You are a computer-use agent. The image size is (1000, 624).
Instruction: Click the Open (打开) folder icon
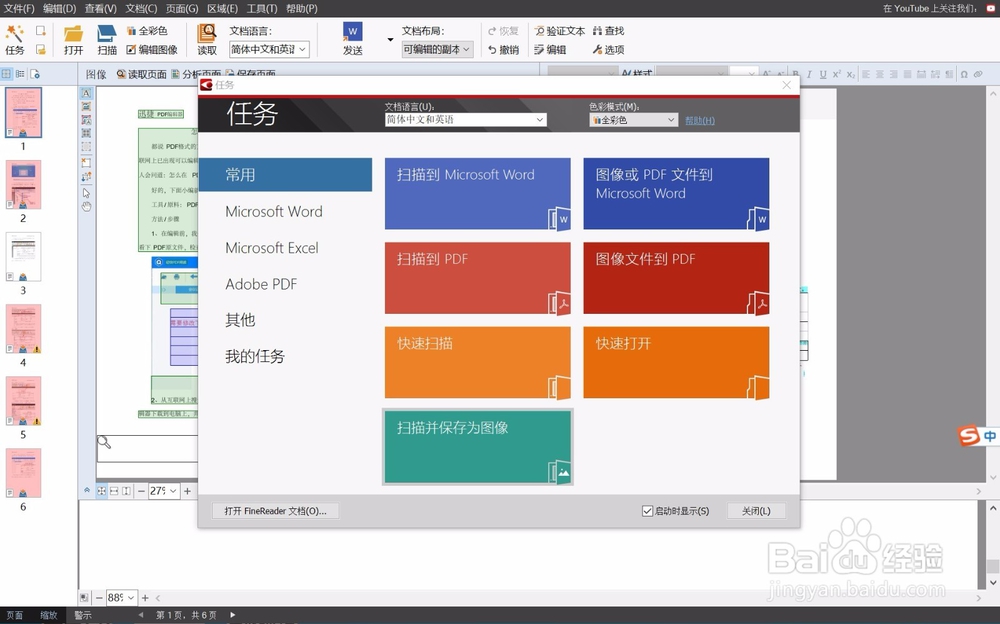[72, 40]
